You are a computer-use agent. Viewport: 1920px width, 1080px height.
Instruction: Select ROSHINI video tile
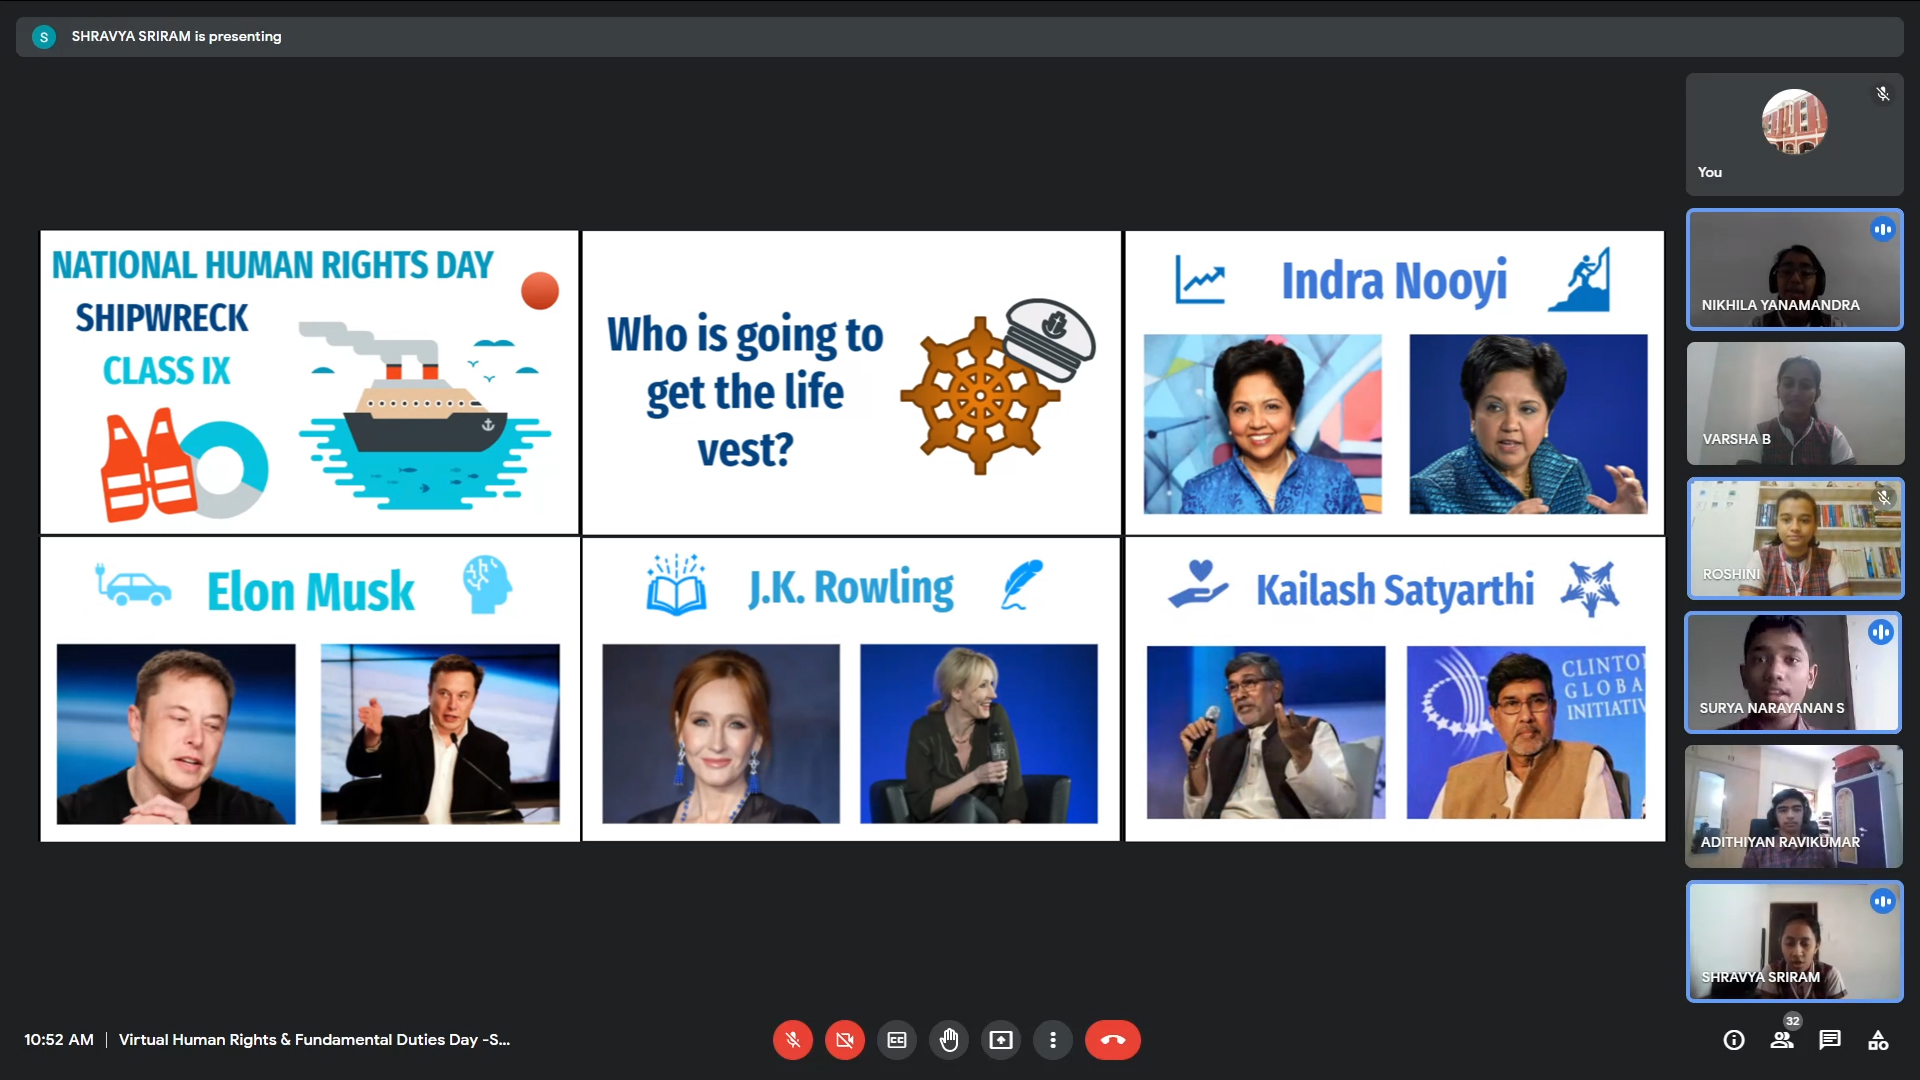click(1794, 538)
